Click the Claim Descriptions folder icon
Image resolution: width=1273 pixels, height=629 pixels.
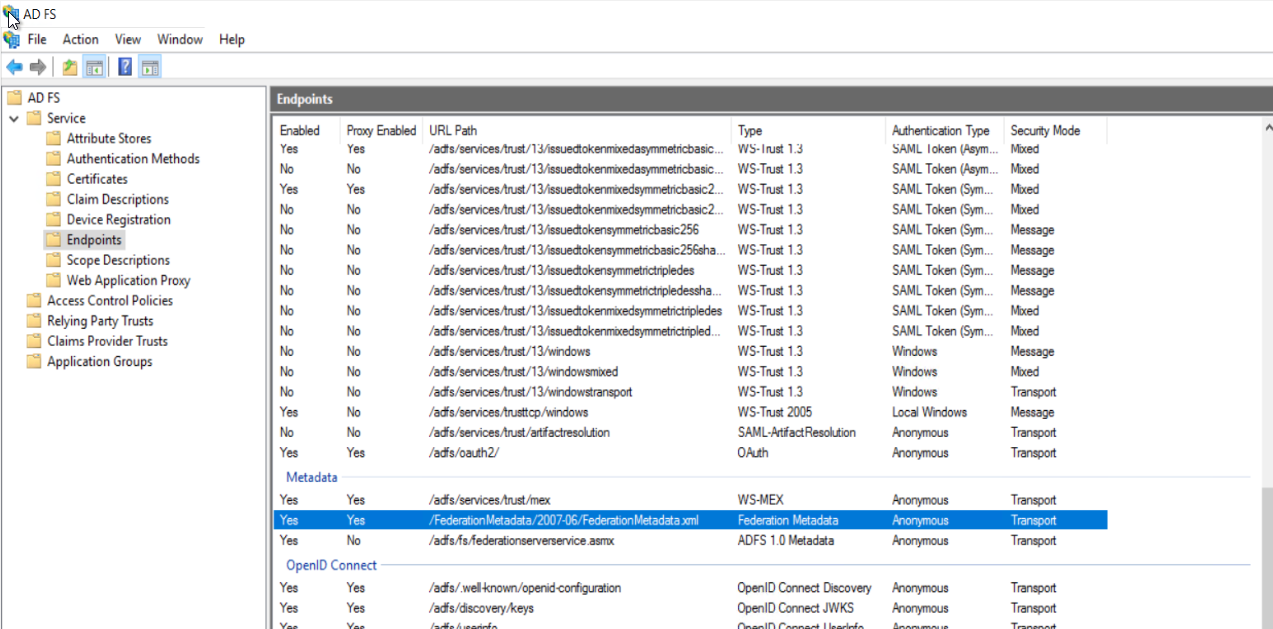pos(53,199)
